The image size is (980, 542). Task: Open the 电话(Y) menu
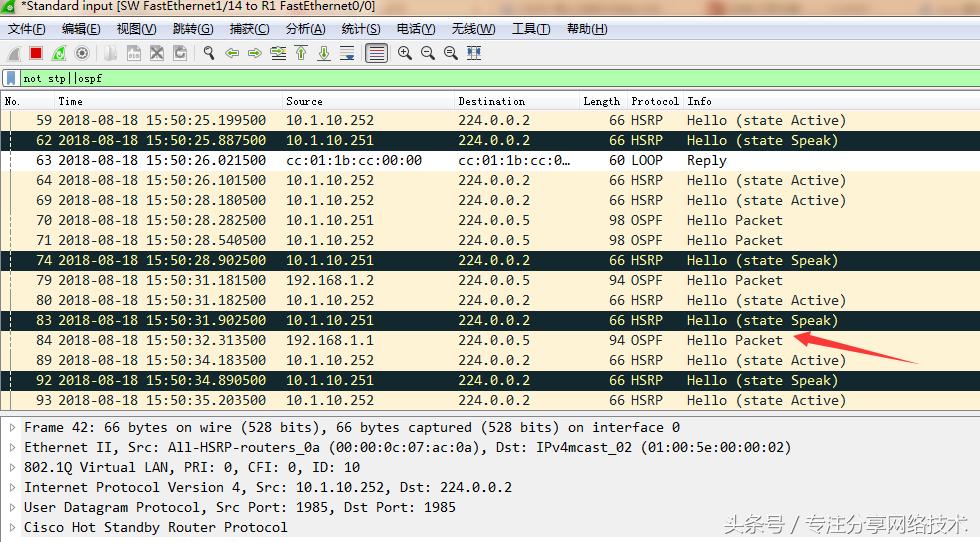(x=416, y=29)
